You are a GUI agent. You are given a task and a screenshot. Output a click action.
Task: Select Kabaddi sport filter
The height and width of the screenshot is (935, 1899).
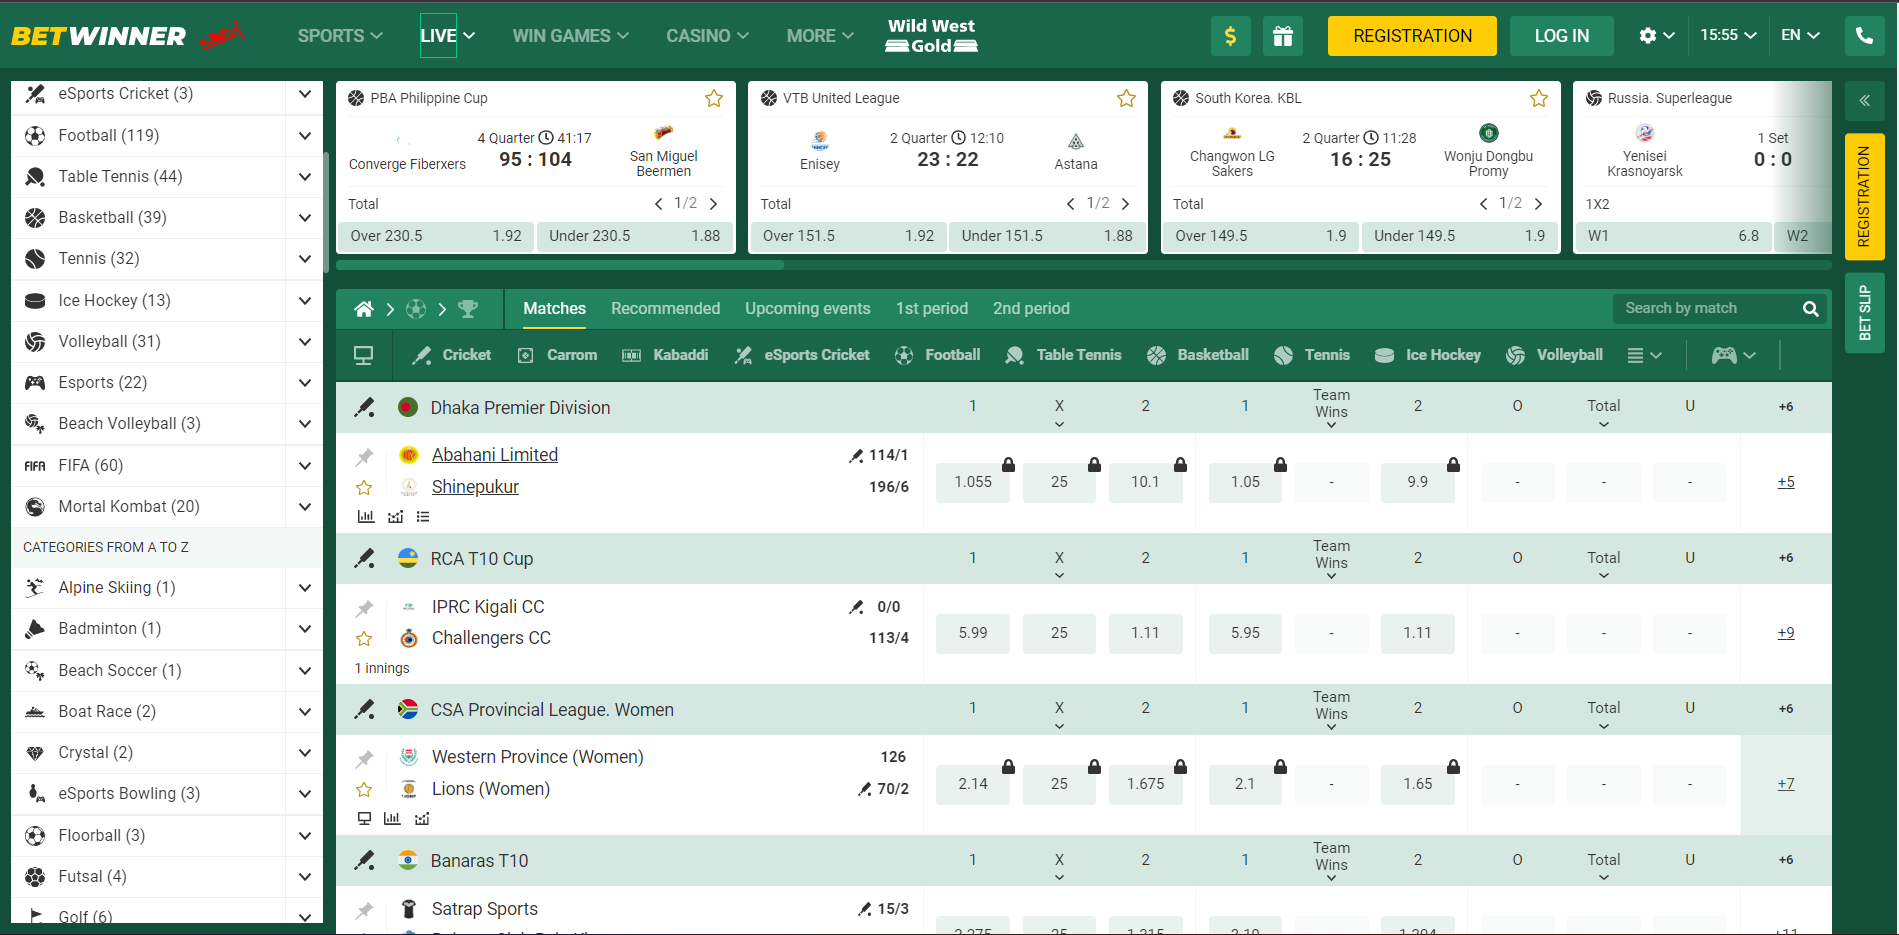[x=665, y=355]
